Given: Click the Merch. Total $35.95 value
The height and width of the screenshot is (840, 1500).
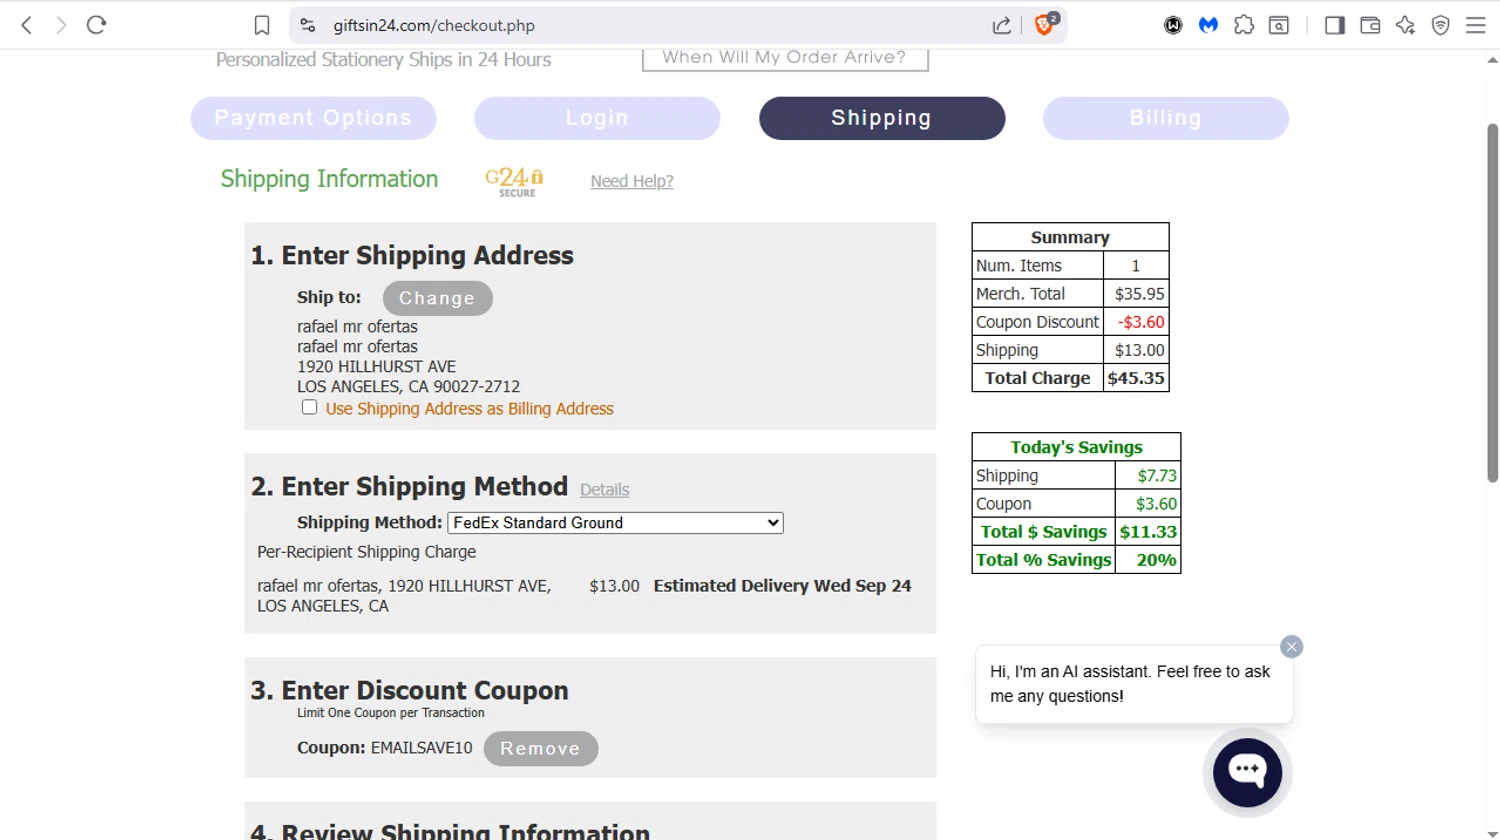Looking at the screenshot, I should click(x=1136, y=294).
